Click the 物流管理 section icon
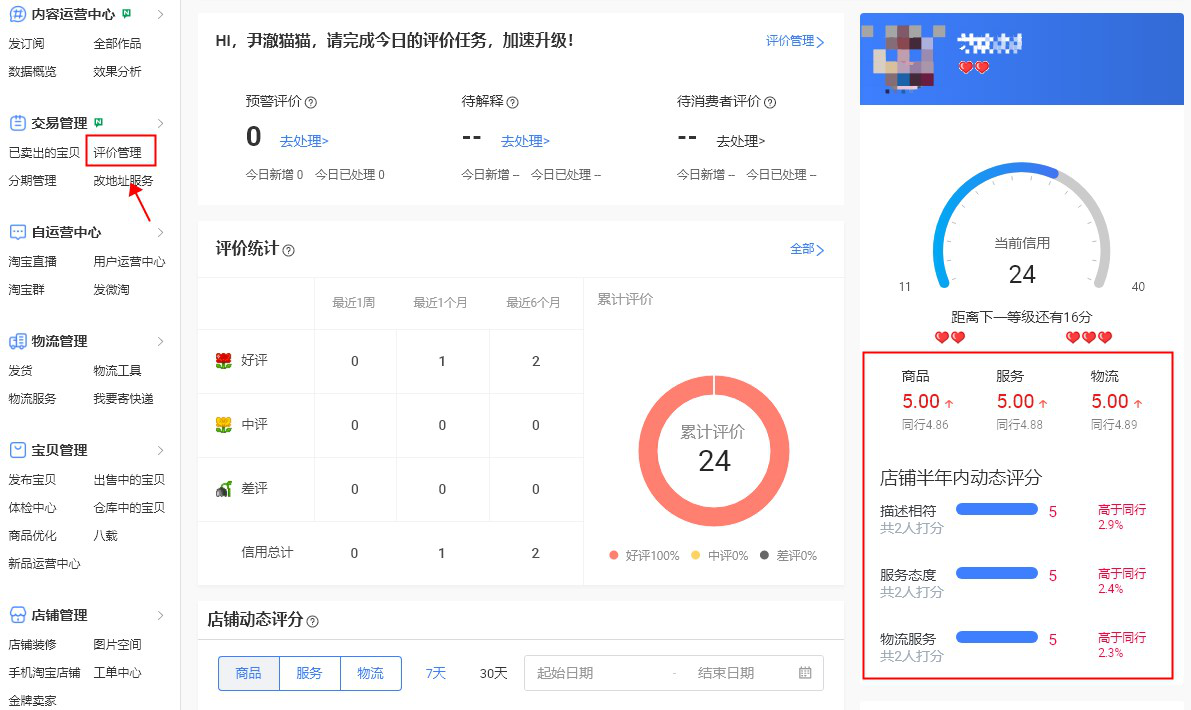 [17, 341]
